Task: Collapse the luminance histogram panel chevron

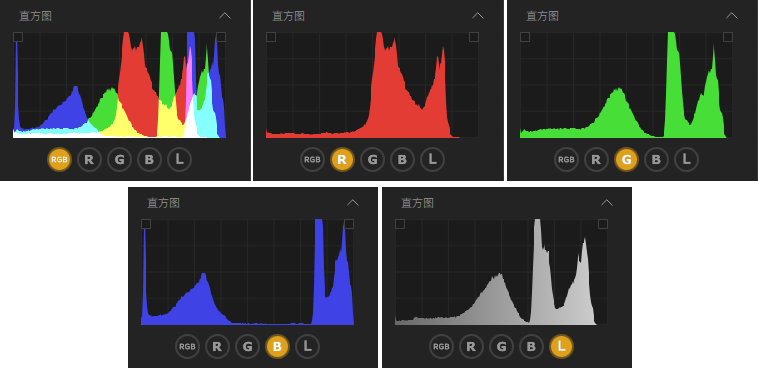Action: tap(607, 203)
